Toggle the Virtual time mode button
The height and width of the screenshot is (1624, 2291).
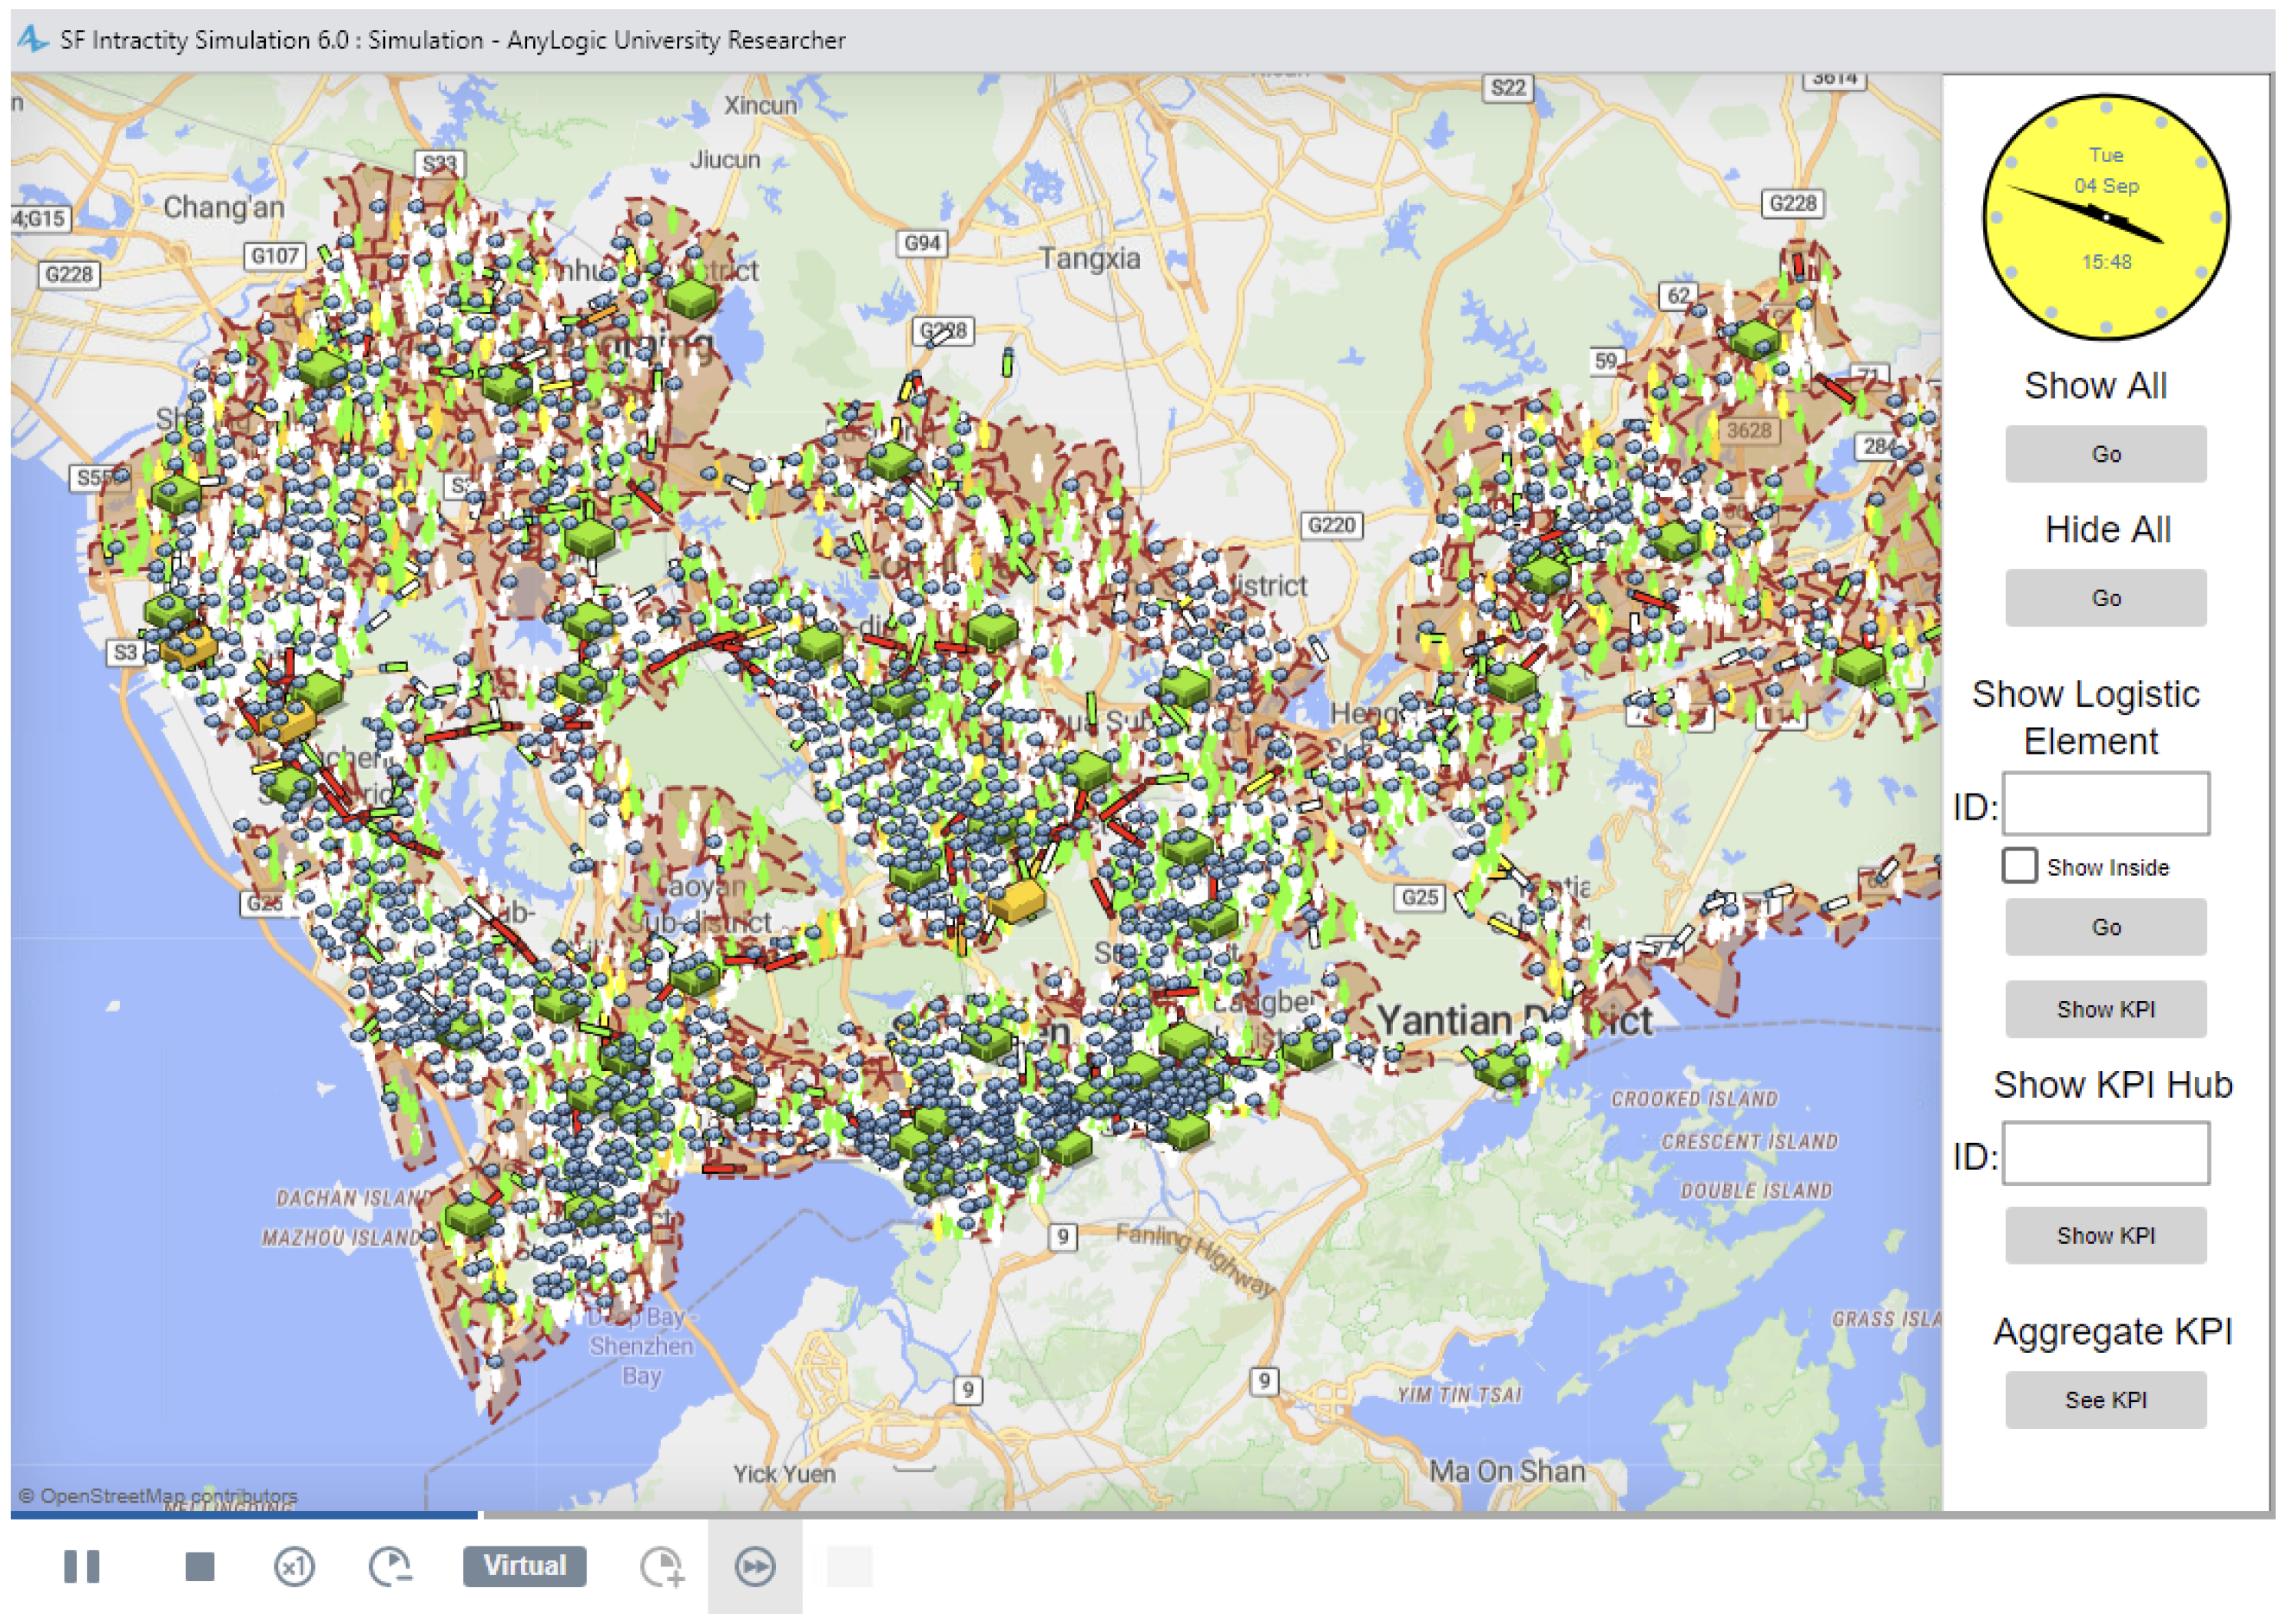coord(524,1566)
